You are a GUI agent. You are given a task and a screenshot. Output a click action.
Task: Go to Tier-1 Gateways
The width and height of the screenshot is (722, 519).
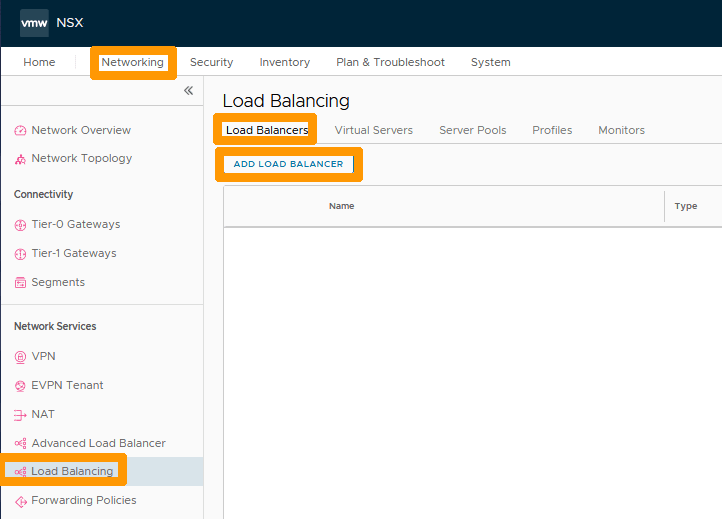[x=74, y=253]
